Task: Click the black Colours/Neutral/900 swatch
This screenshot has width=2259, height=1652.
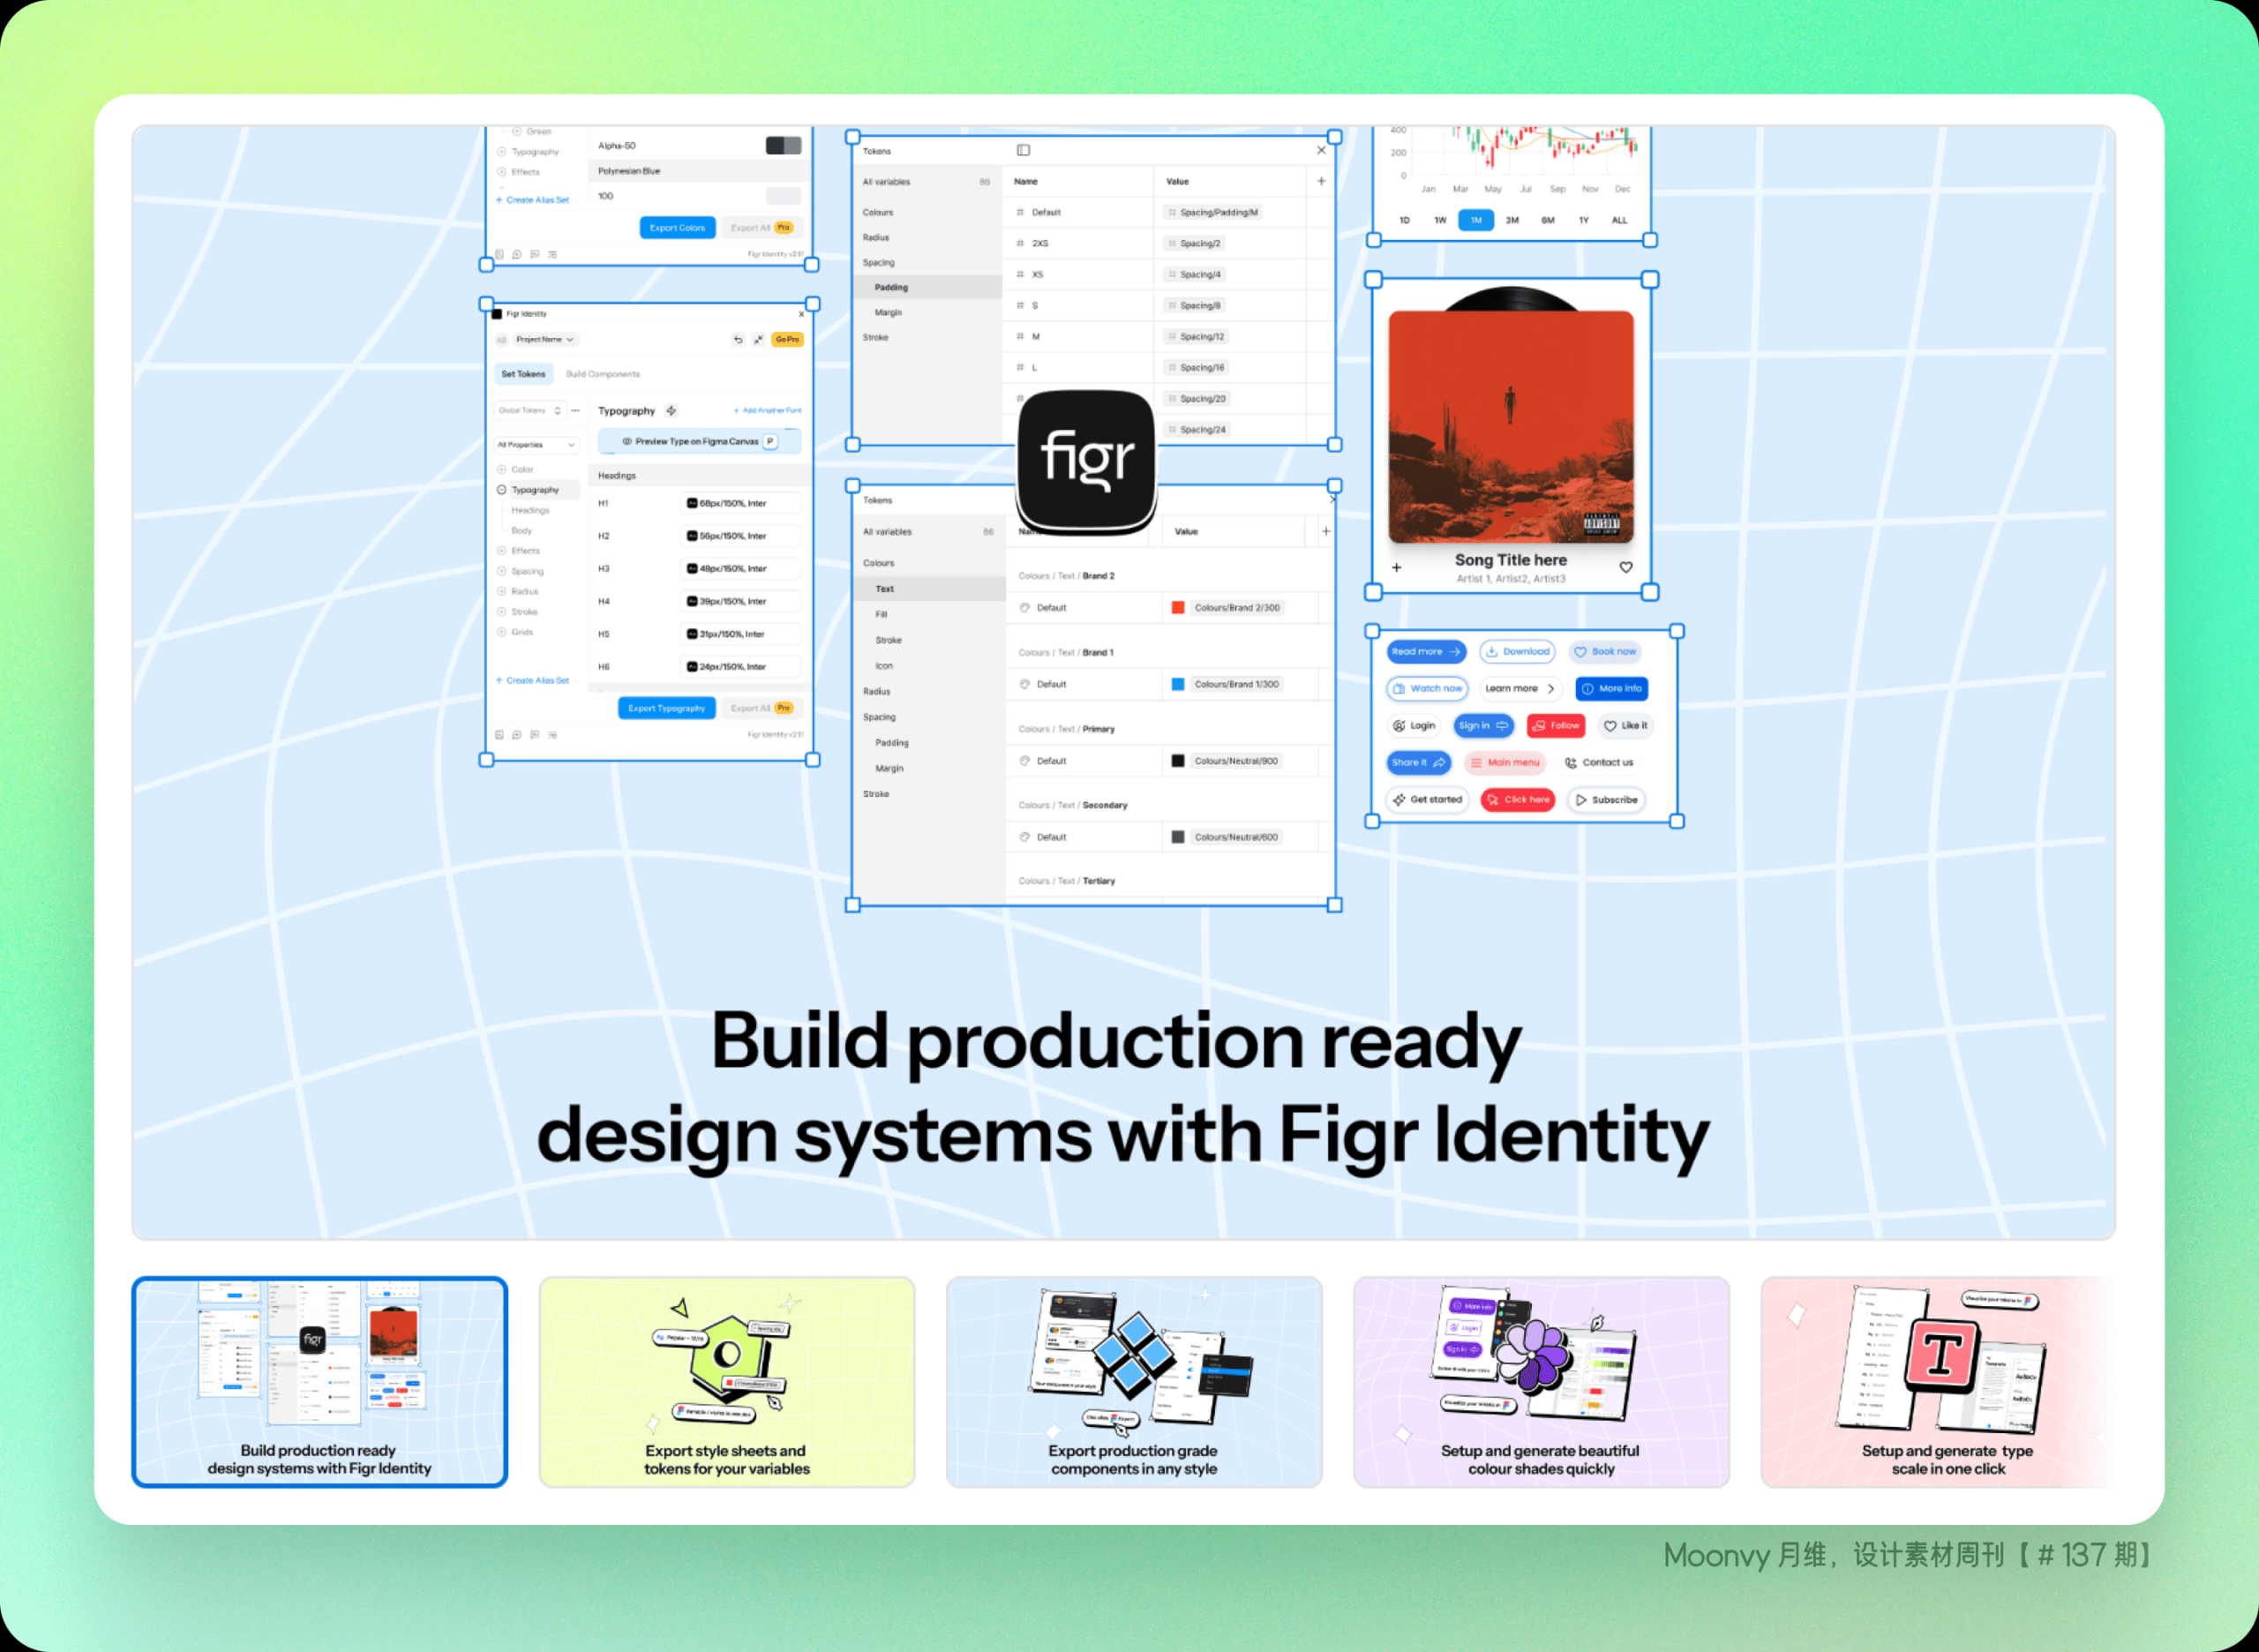Action: pyautogui.click(x=1178, y=761)
